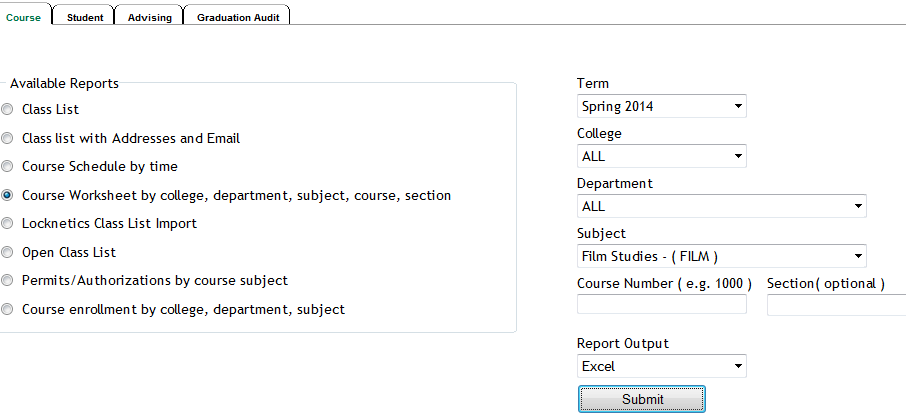
Task: Open the Term dropdown showing Spring 2014
Action: coord(661,106)
